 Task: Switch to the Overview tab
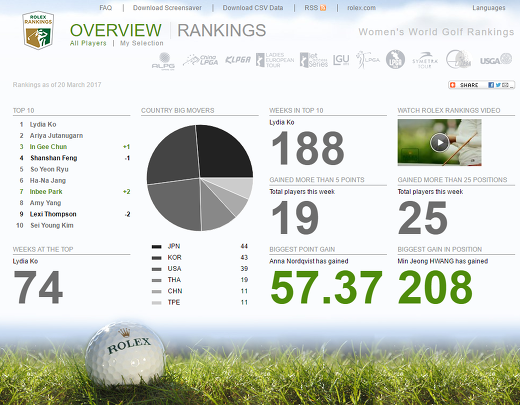tap(116, 30)
